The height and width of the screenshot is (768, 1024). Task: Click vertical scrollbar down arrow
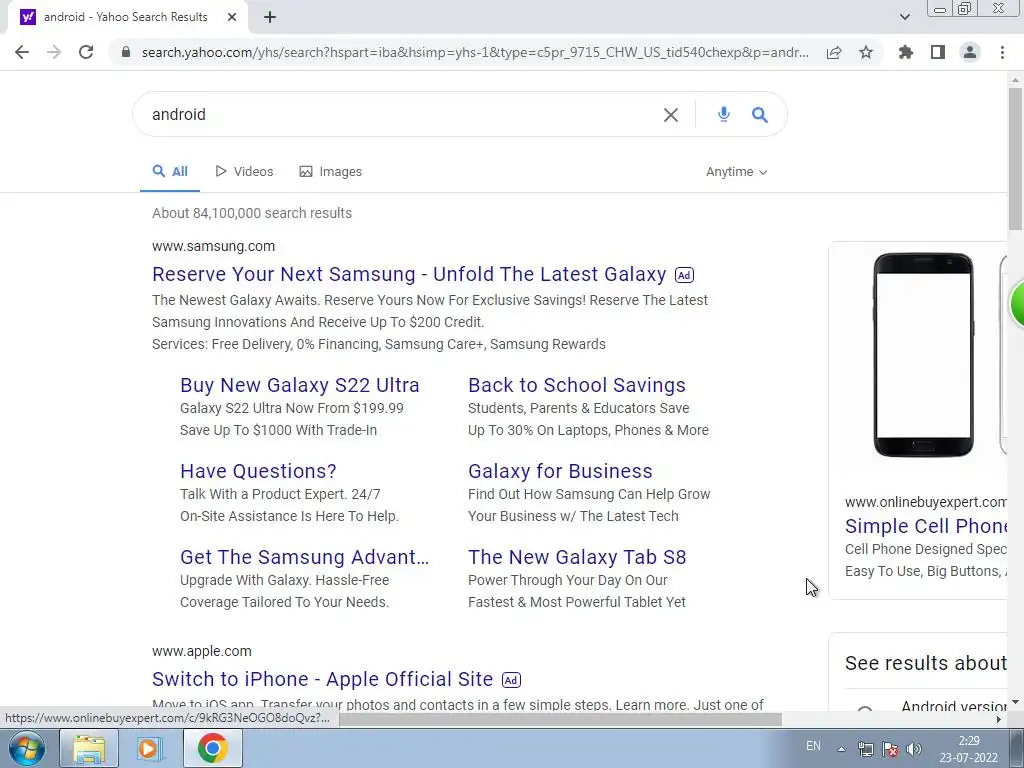(x=1015, y=702)
